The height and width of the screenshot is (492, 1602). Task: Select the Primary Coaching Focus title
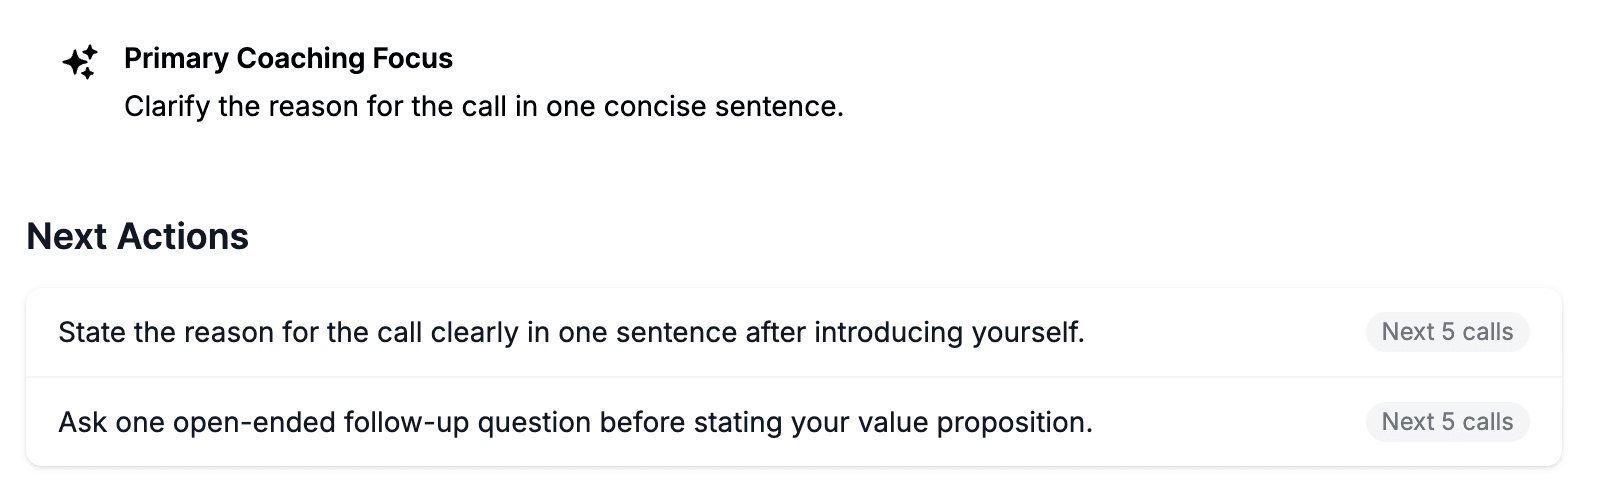(288, 58)
